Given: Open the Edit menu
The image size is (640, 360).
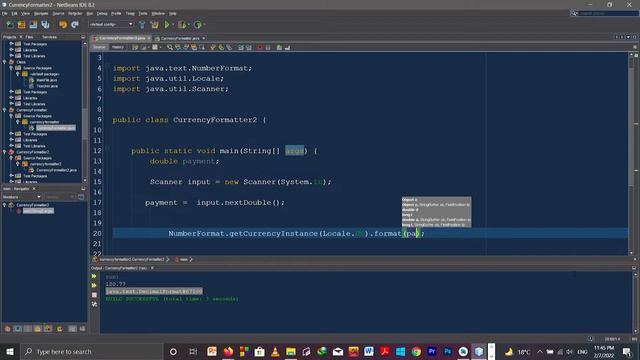Looking at the screenshot, I should click(14, 13).
